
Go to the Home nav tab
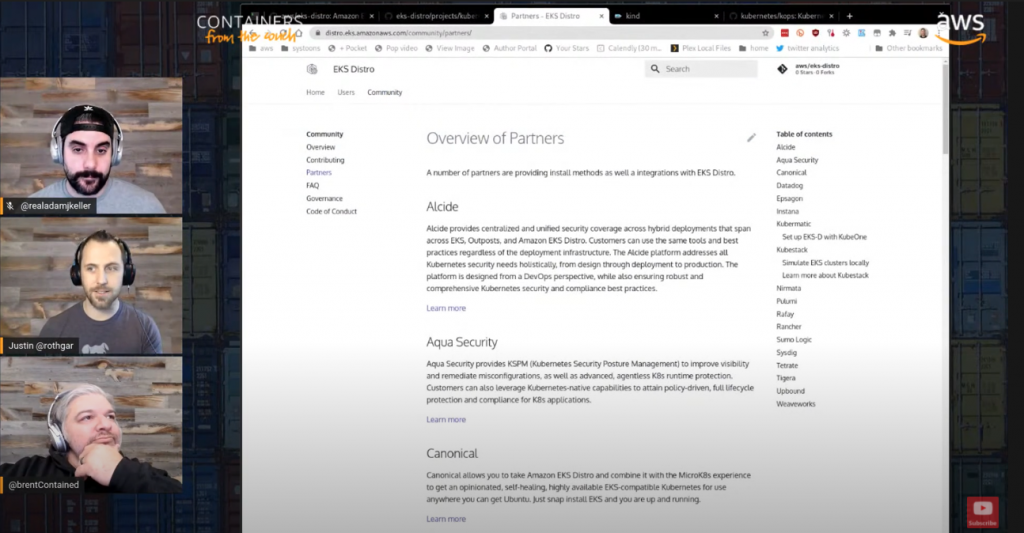315,93
